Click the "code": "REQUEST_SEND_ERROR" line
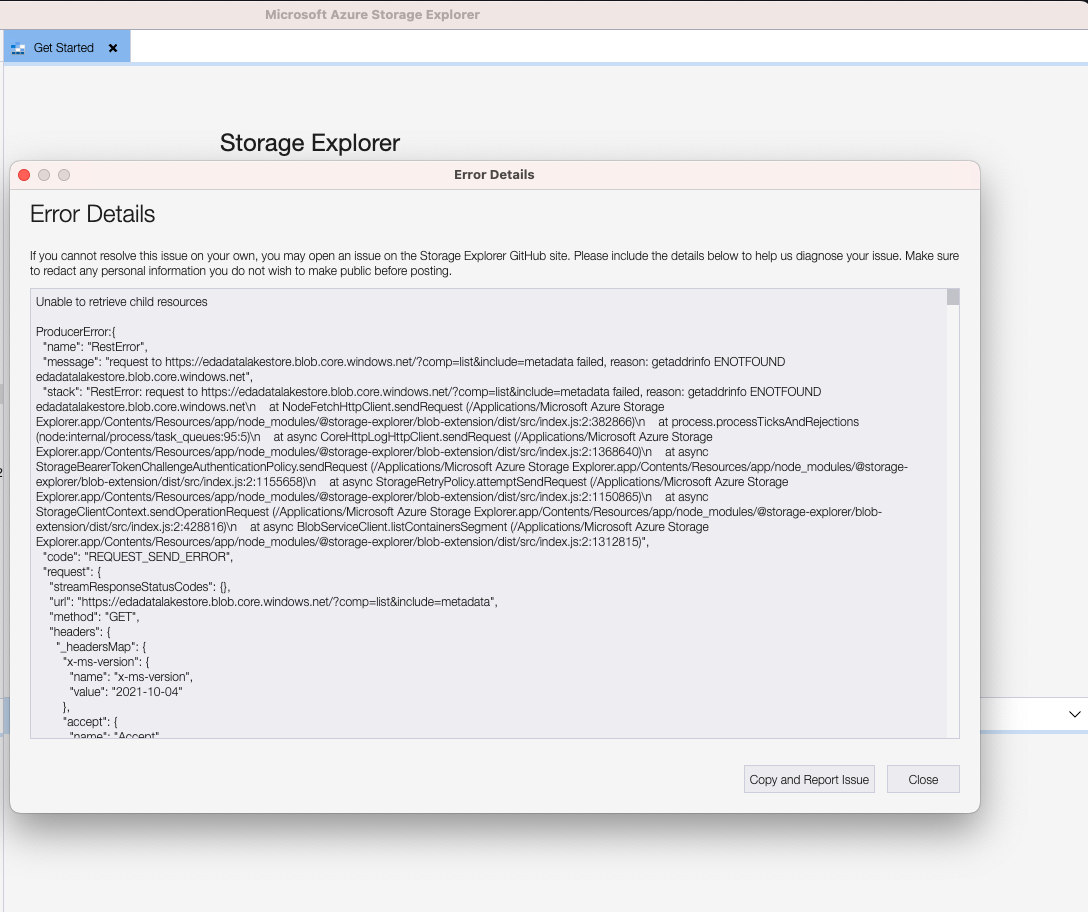 138,557
